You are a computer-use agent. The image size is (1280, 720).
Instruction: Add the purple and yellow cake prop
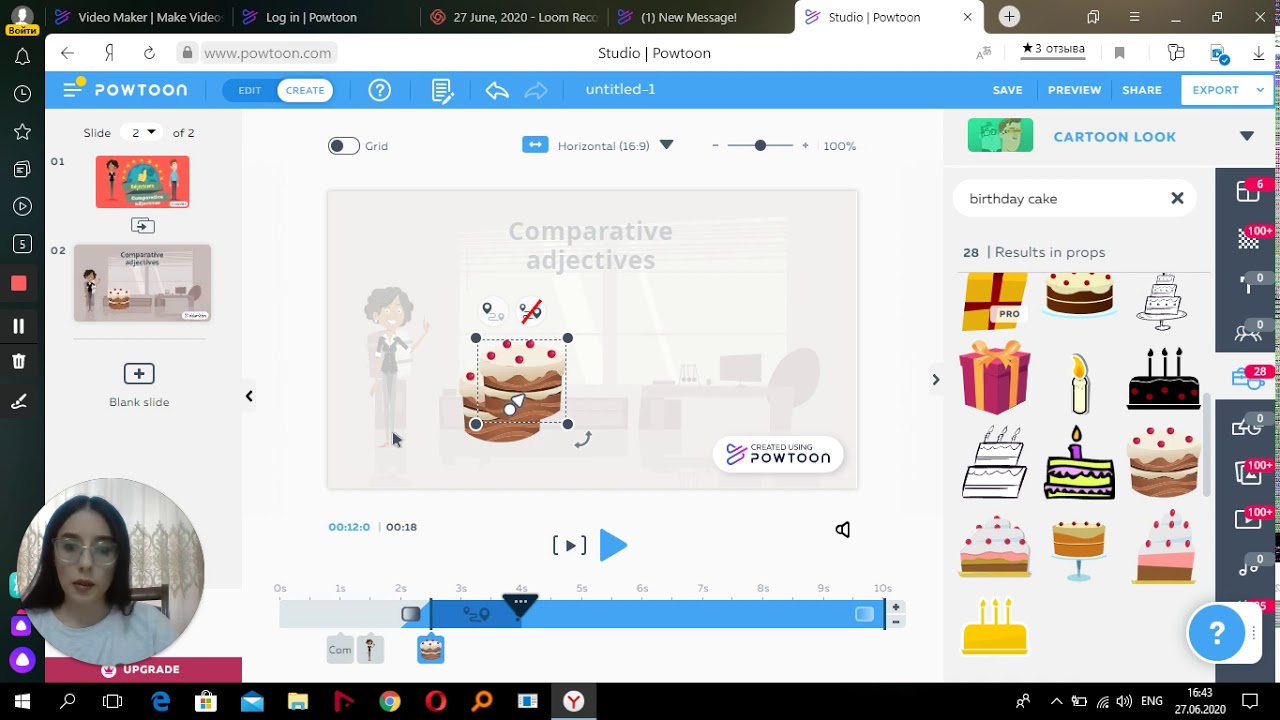click(x=1079, y=463)
